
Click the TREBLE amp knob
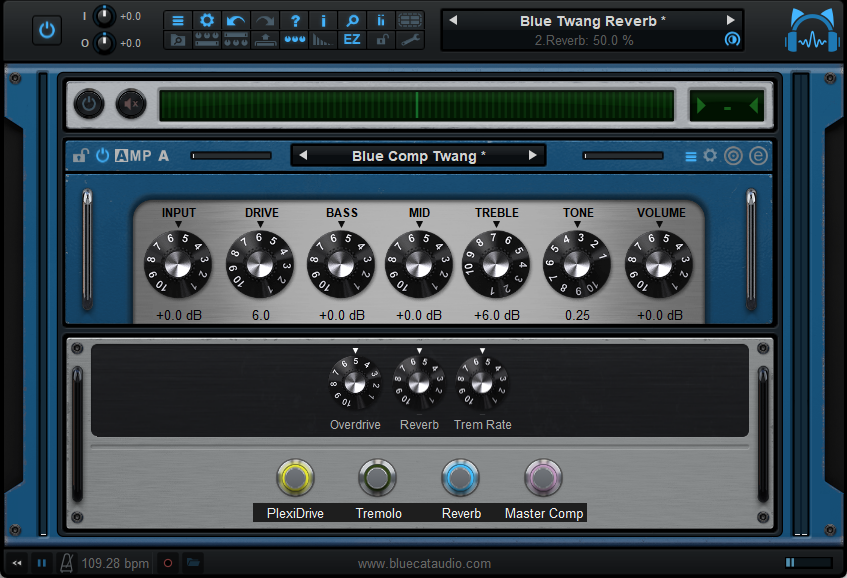[496, 265]
